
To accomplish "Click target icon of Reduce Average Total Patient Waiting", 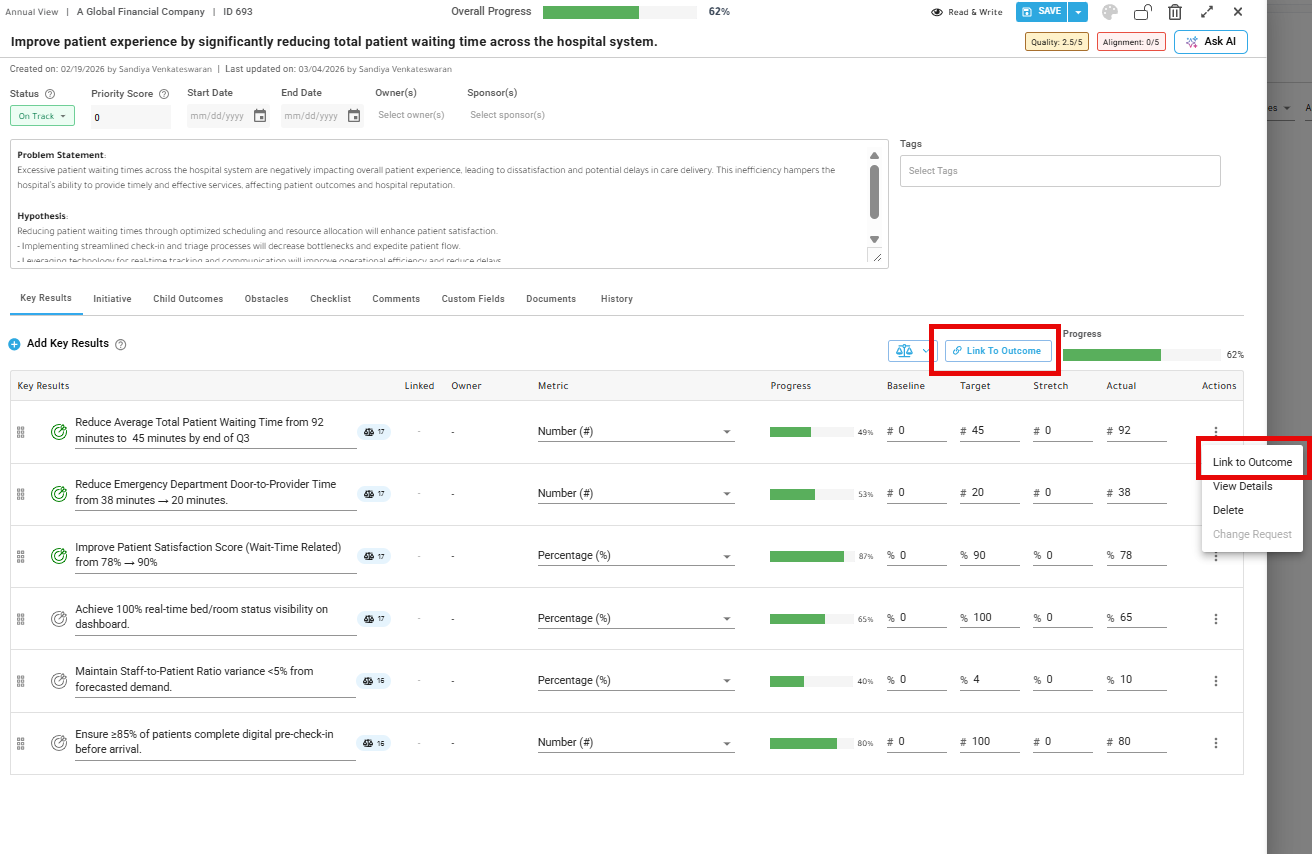I will pos(60,432).
